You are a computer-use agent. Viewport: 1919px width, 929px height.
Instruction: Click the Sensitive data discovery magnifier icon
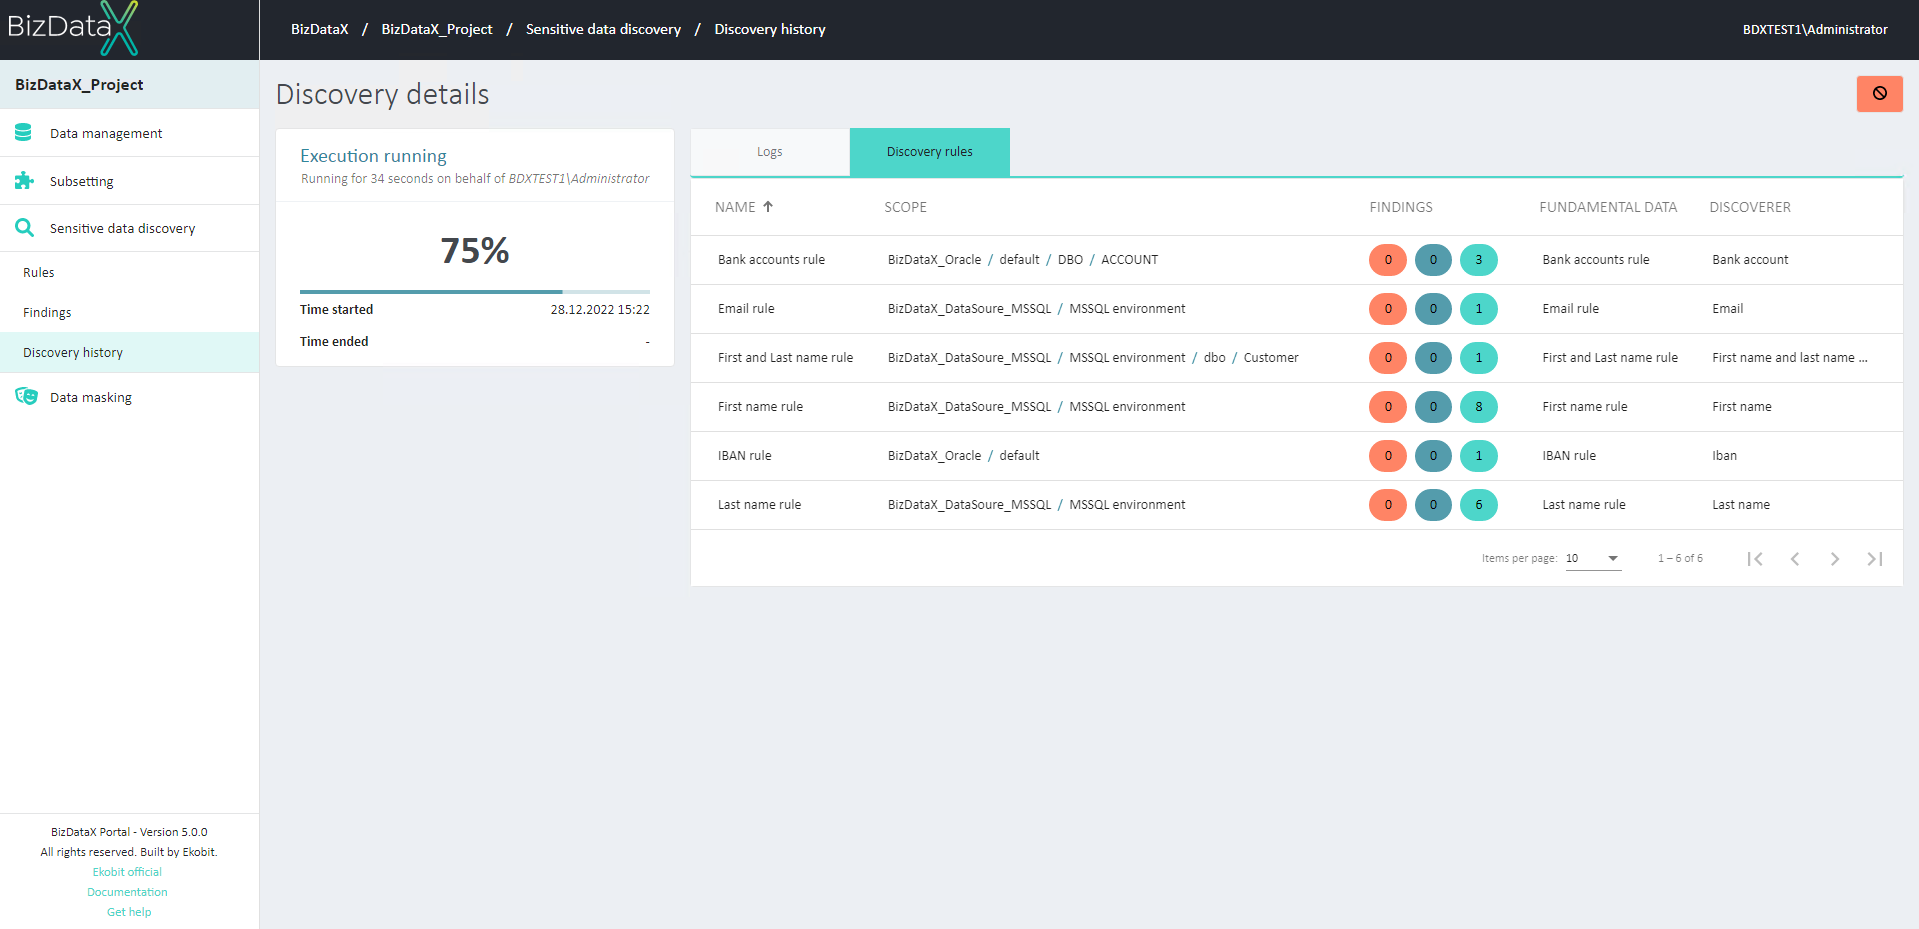(24, 228)
